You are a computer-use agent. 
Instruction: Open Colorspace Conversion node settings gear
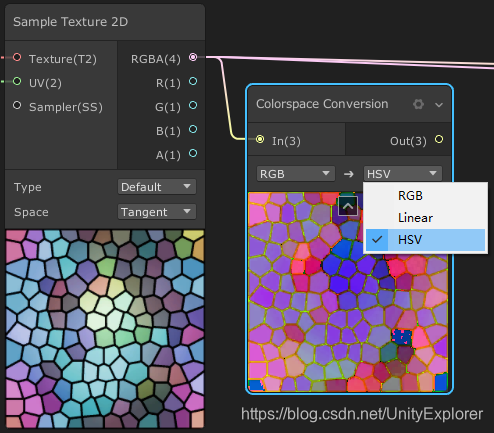click(x=418, y=104)
